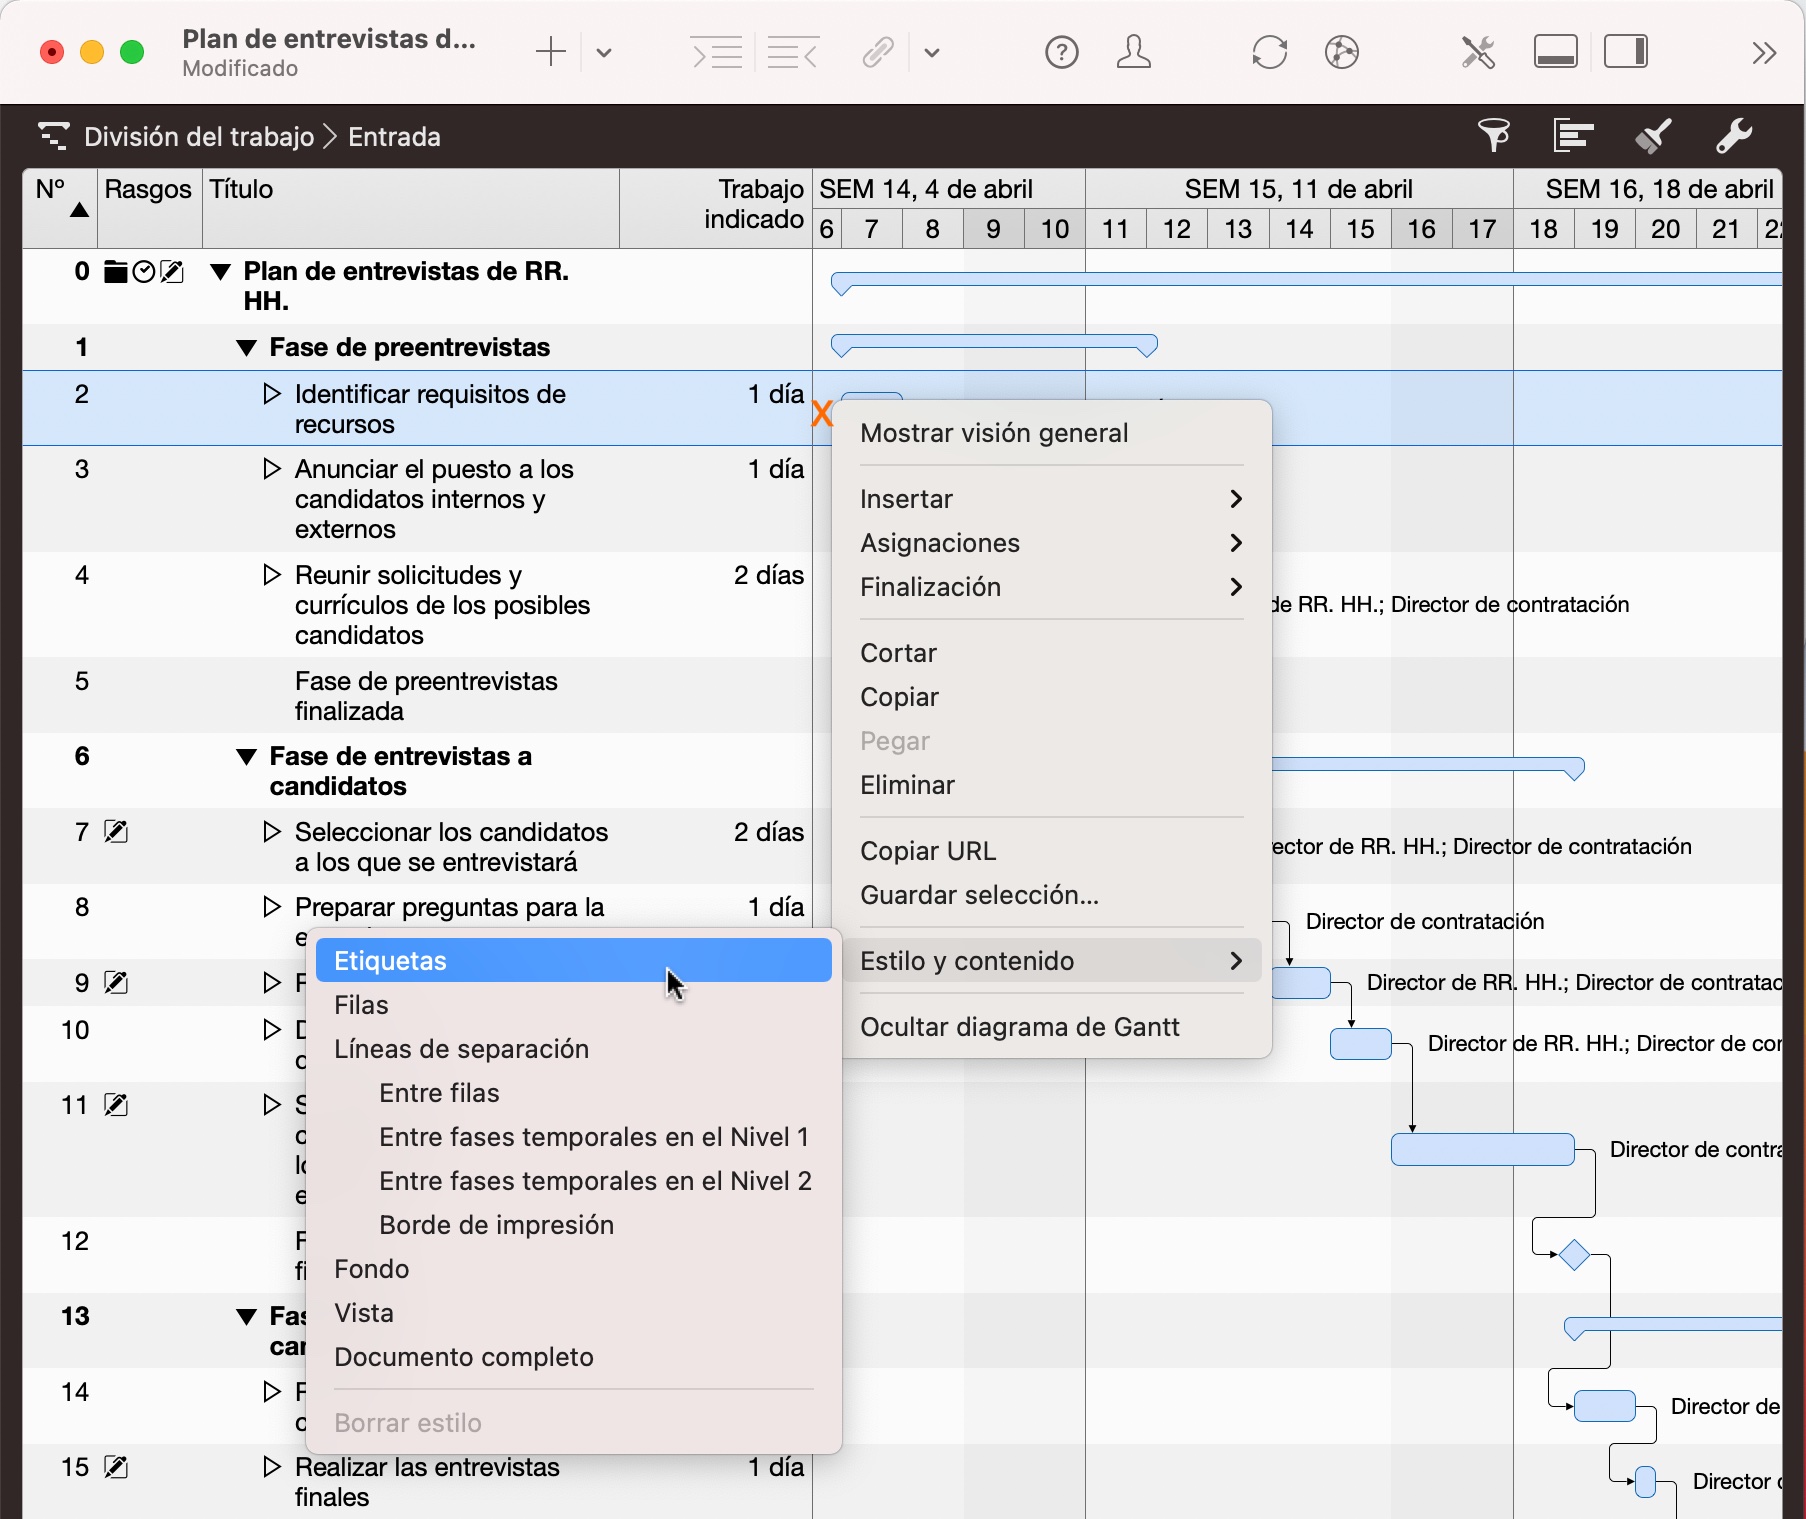The width and height of the screenshot is (1806, 1519).
Task: Open the help question mark icon
Action: tap(1061, 52)
